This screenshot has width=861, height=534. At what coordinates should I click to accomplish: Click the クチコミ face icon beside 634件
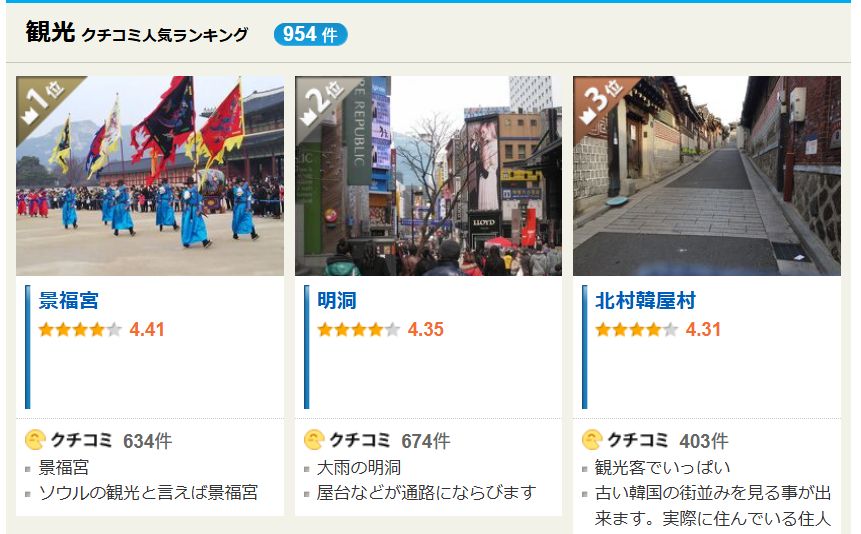tap(35, 440)
